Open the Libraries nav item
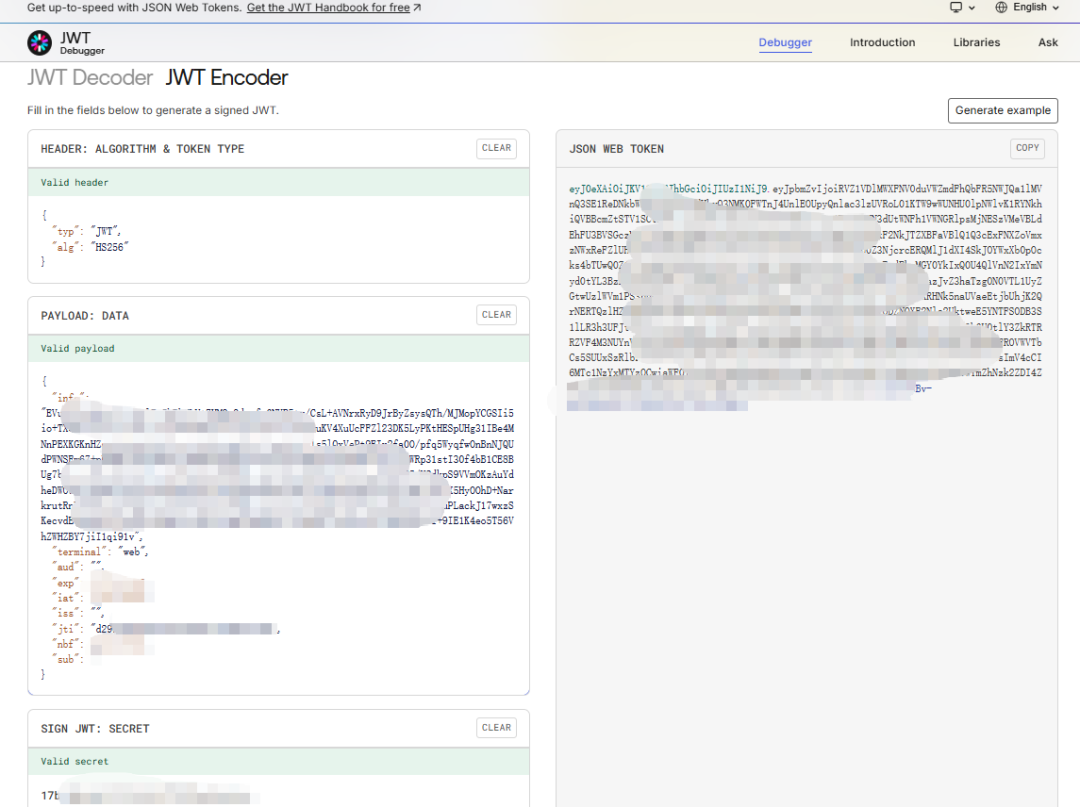Screen dimensions: 1080x807 pos(976,42)
